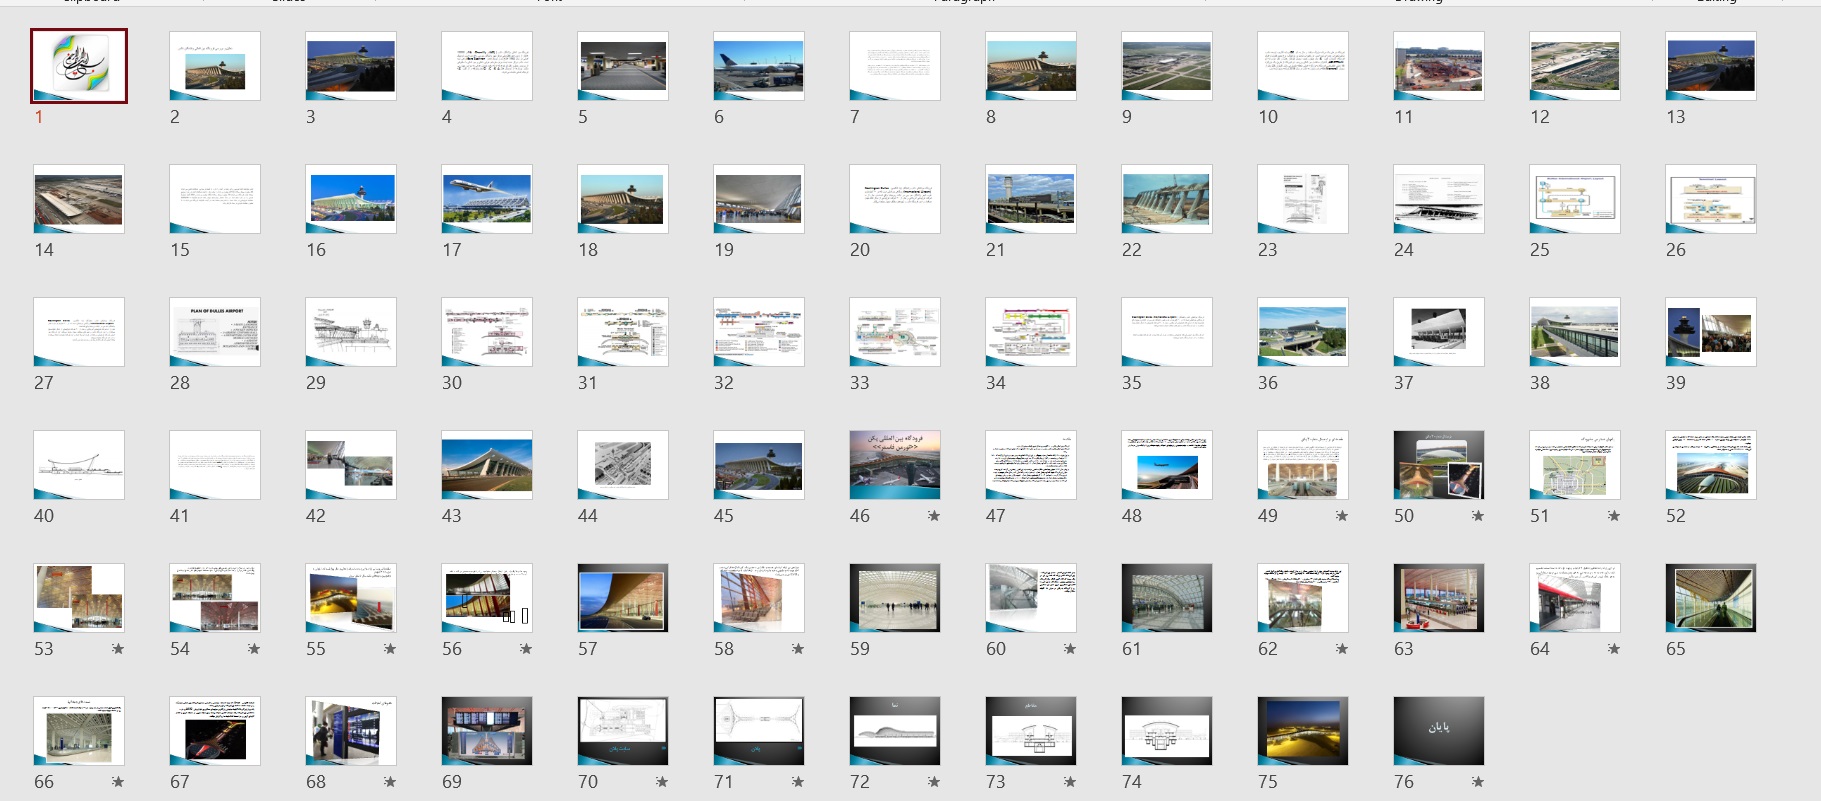
Task: Pick slide 40 with terminal section sketch
Action: click(x=79, y=465)
